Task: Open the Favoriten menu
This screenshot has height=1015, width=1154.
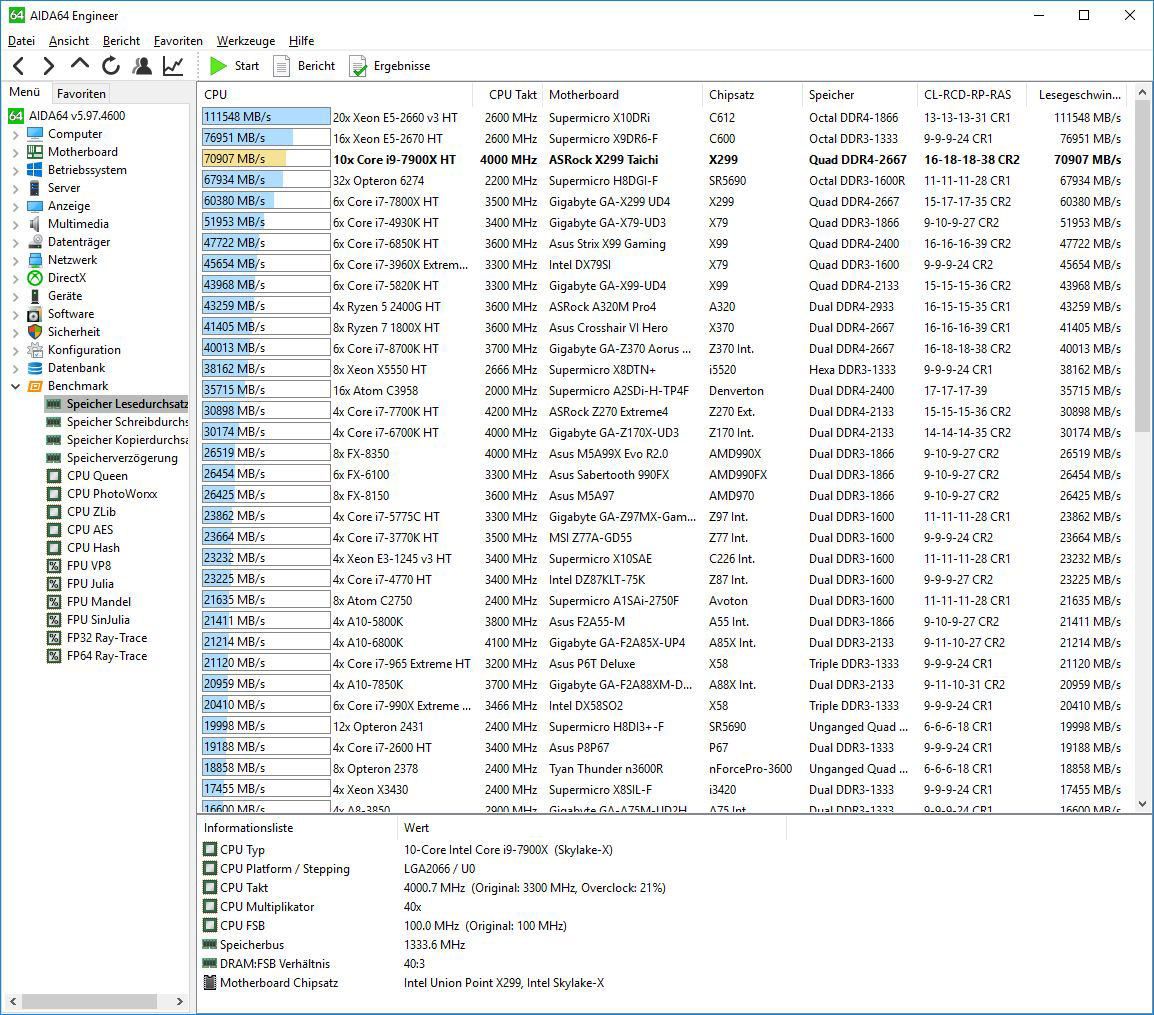Action: click(x=178, y=41)
